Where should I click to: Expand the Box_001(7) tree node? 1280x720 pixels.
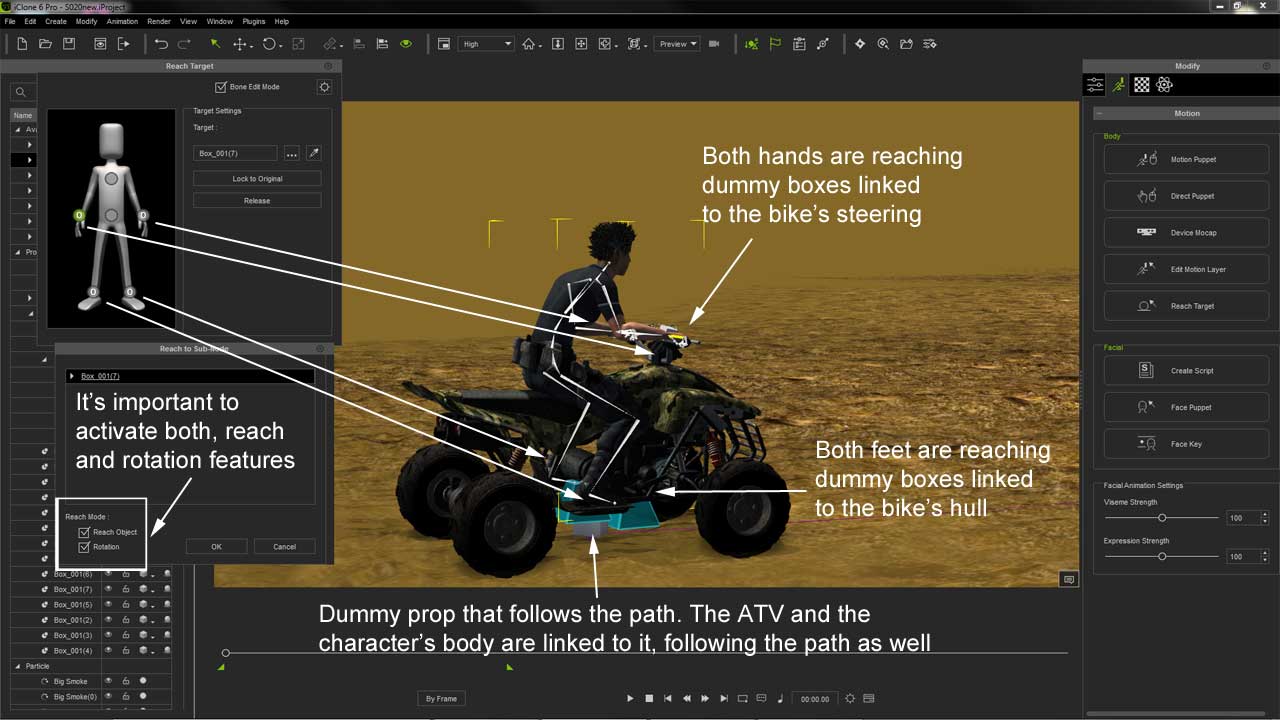pyautogui.click(x=72, y=376)
